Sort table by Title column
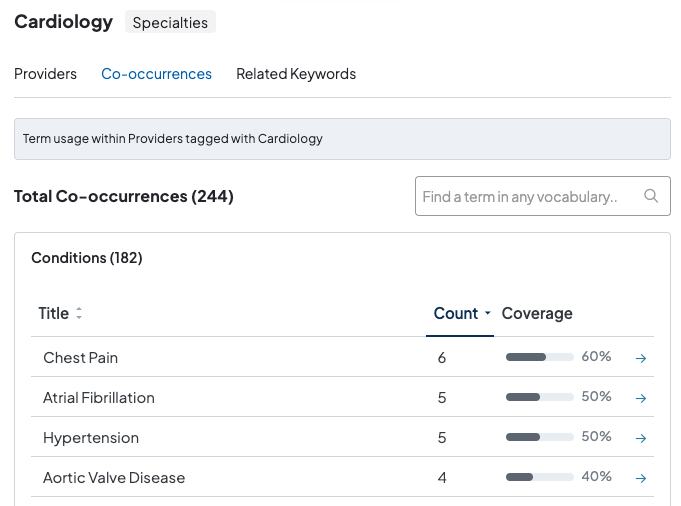 pyautogui.click(x=60, y=313)
